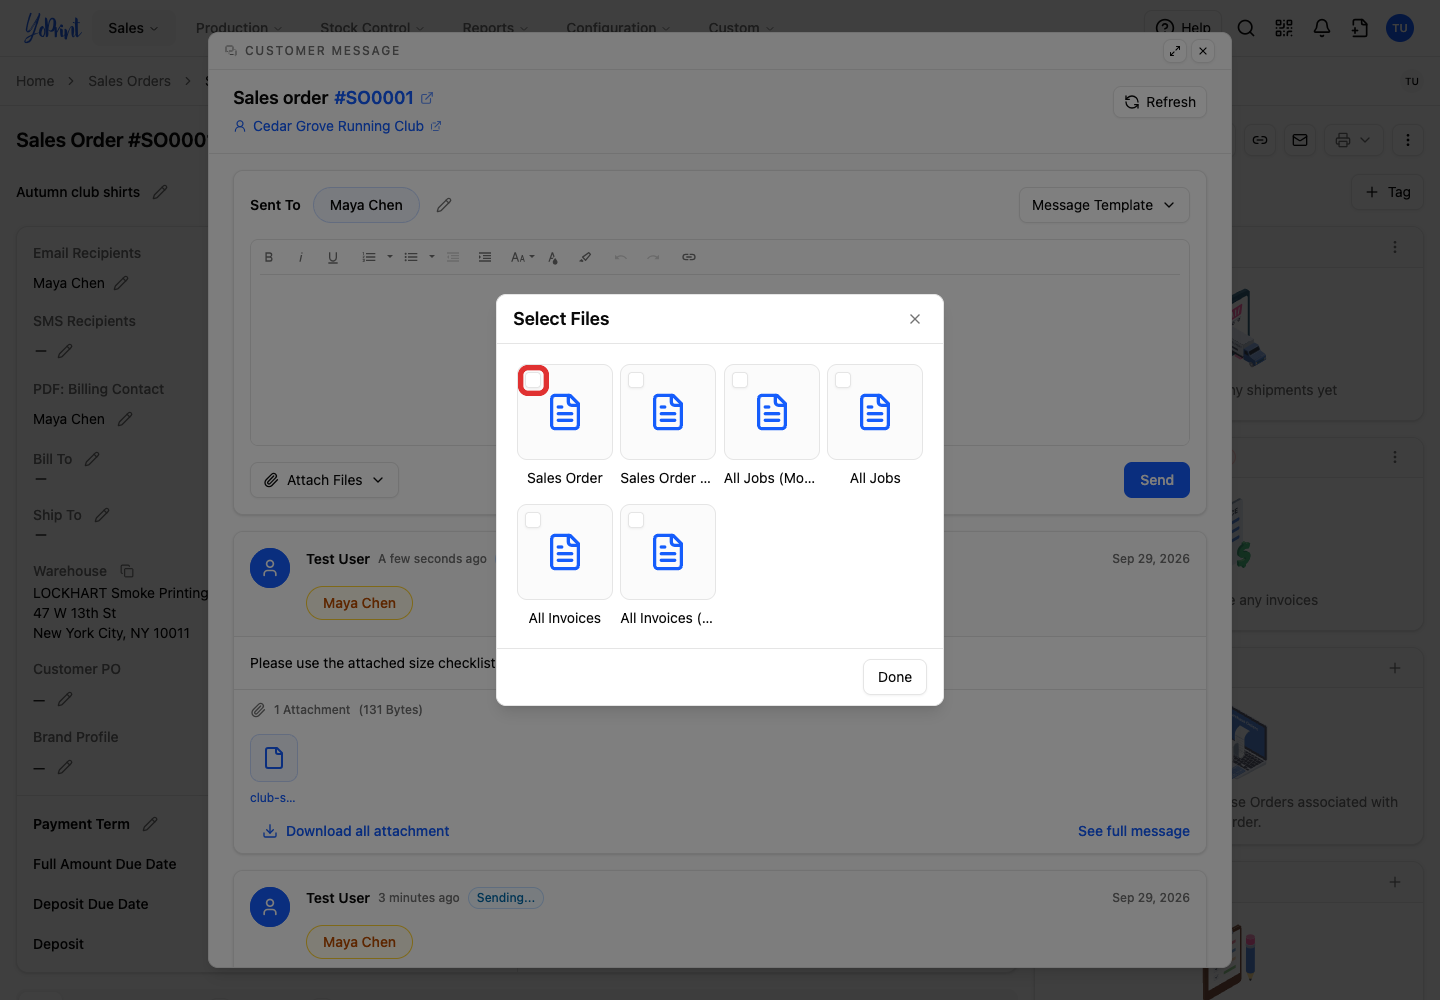The image size is (1440, 1000).
Task: Click Done in the Select Files dialog
Action: [x=895, y=677]
